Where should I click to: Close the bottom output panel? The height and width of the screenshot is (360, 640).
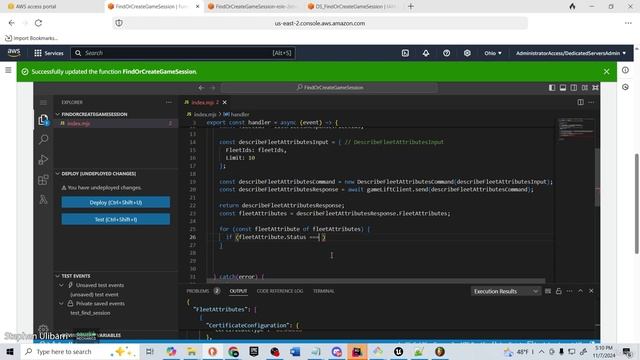pyautogui.click(x=591, y=291)
